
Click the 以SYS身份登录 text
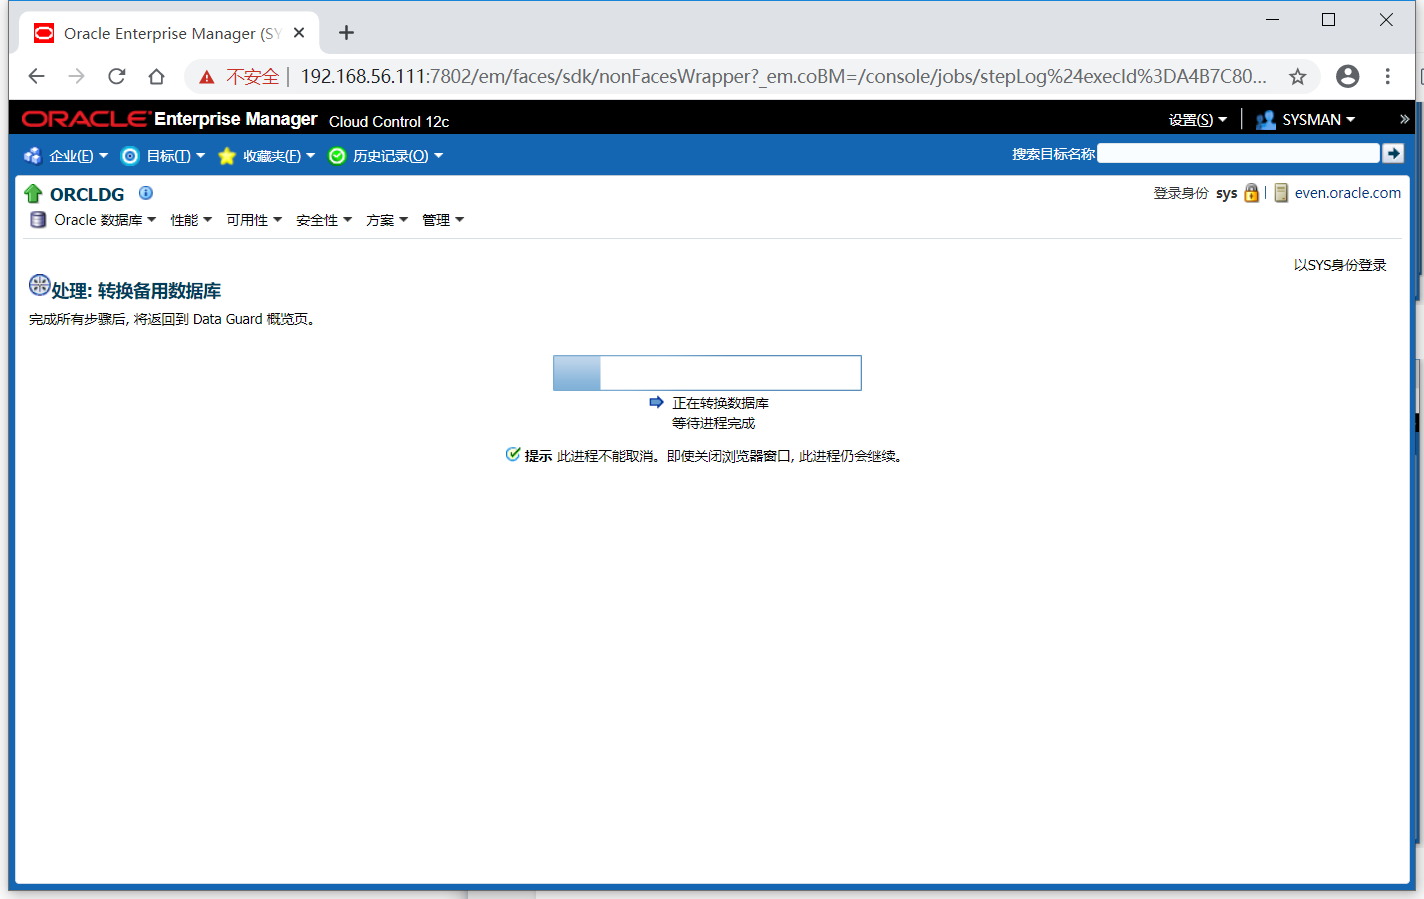1340,265
